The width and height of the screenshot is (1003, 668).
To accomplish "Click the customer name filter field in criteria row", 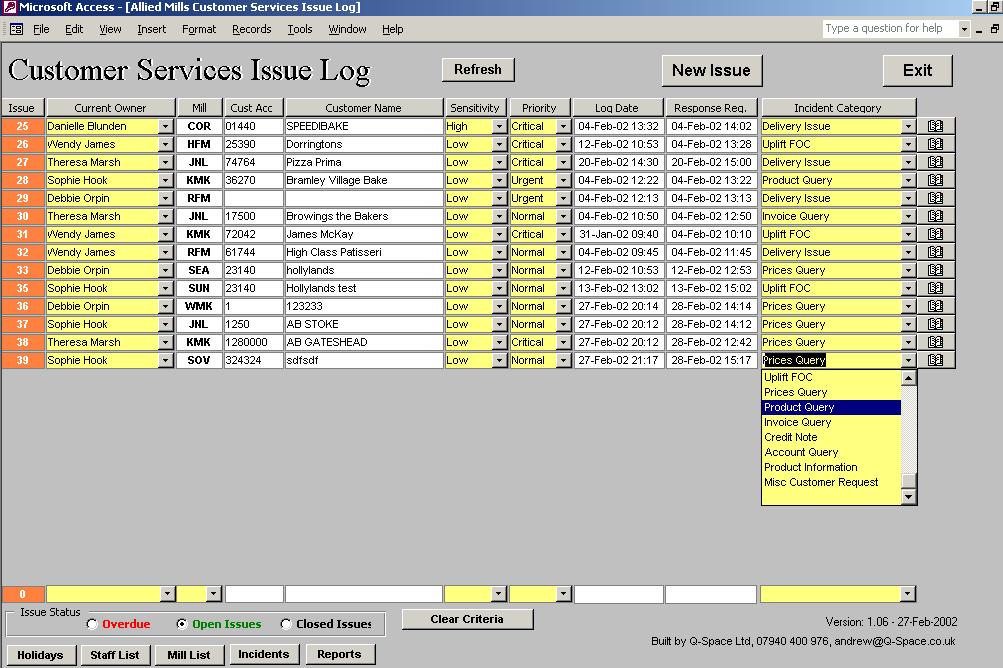I will tap(363, 594).
